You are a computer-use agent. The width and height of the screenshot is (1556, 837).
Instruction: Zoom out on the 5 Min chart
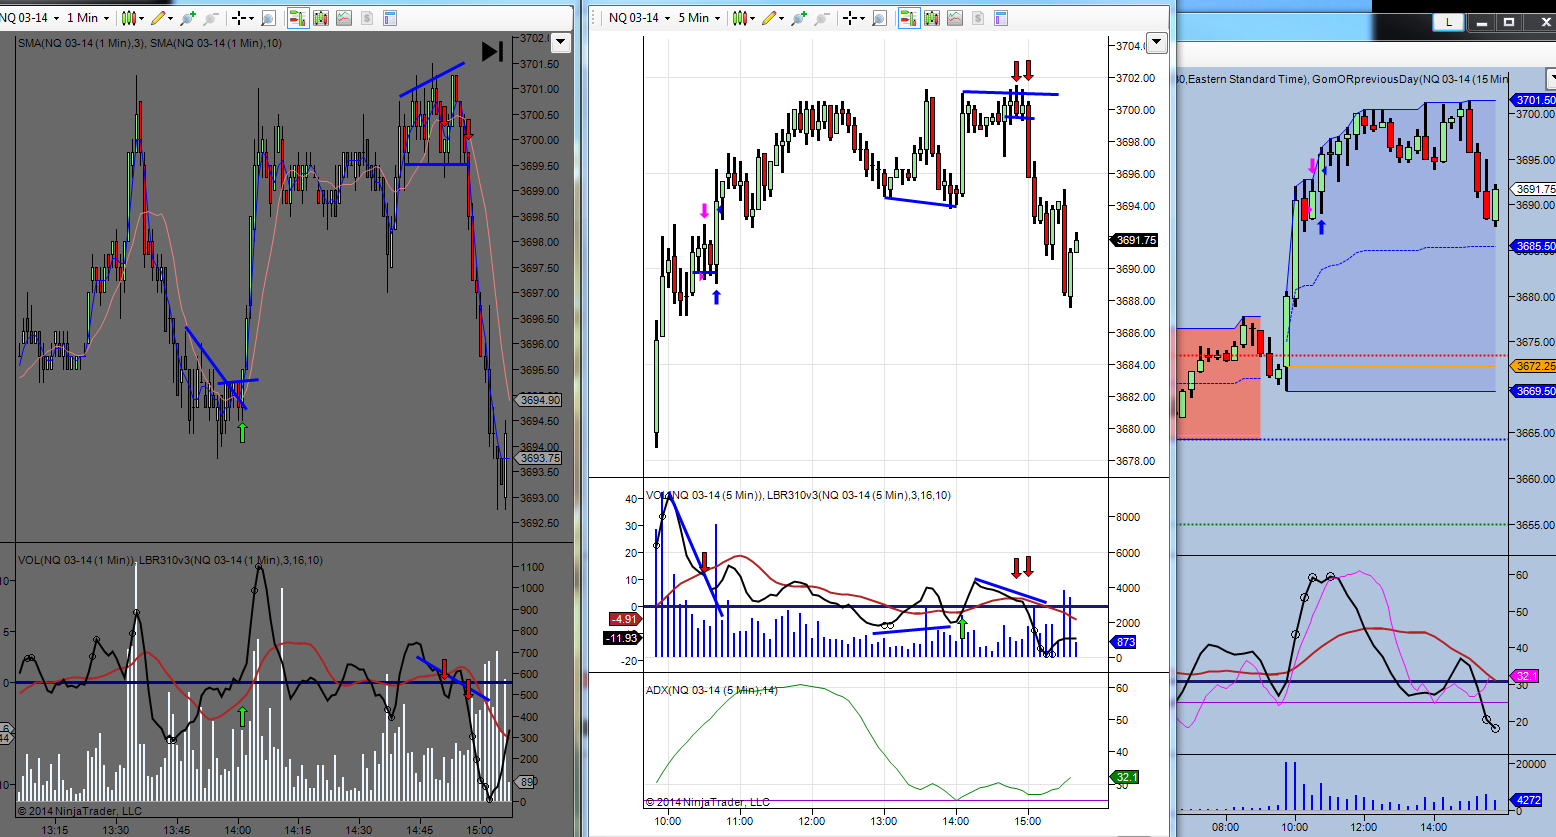click(822, 18)
